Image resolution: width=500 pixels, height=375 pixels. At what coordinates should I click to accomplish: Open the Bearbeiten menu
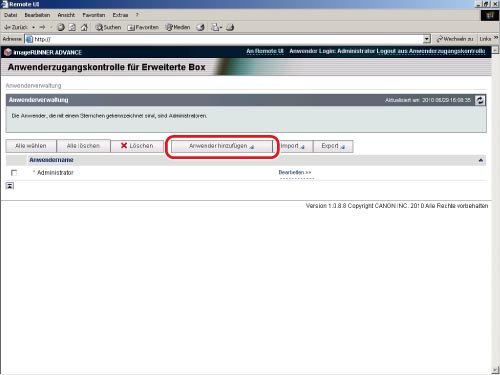pos(37,15)
